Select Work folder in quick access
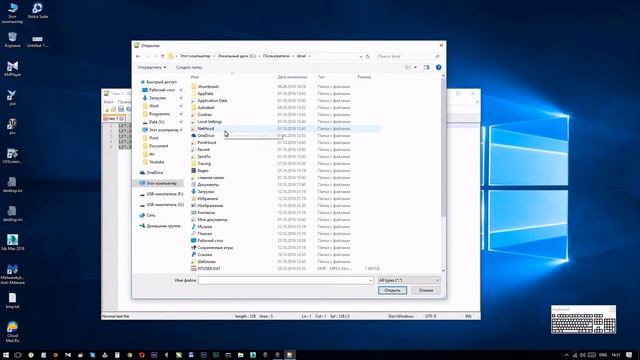 [x=151, y=106]
